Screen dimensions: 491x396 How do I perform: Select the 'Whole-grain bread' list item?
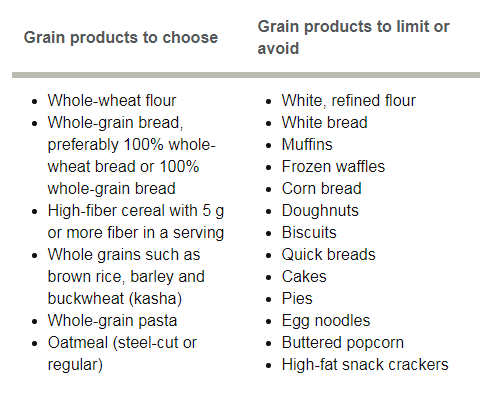[x=131, y=155]
